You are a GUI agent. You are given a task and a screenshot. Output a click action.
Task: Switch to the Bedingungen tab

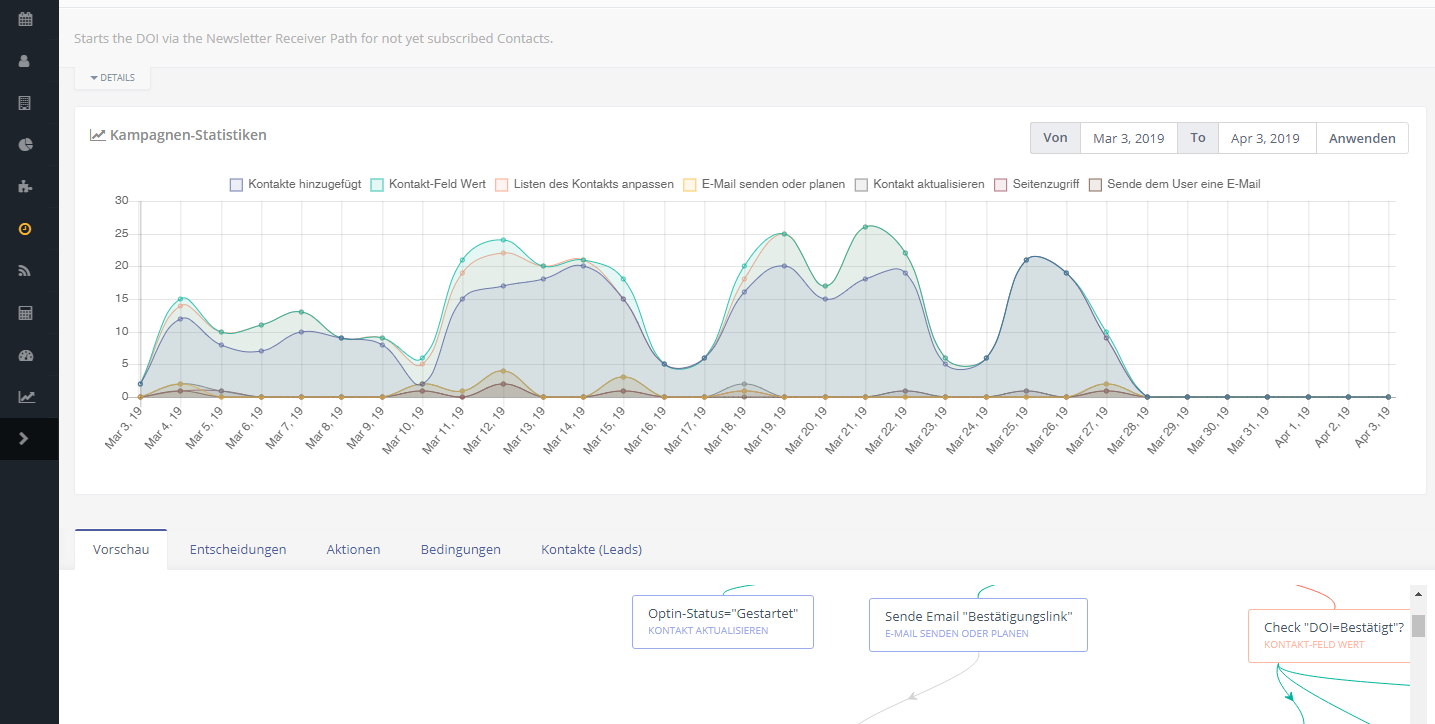(x=461, y=550)
